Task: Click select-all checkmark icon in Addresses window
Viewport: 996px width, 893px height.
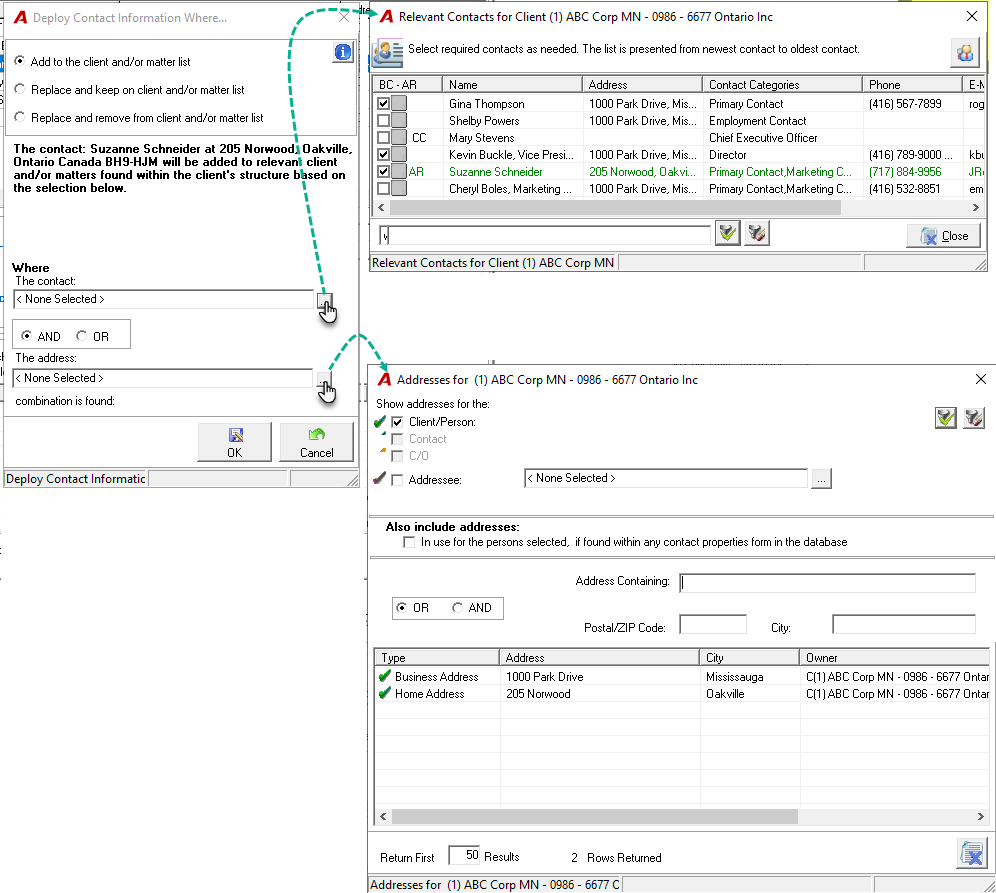Action: pos(945,418)
